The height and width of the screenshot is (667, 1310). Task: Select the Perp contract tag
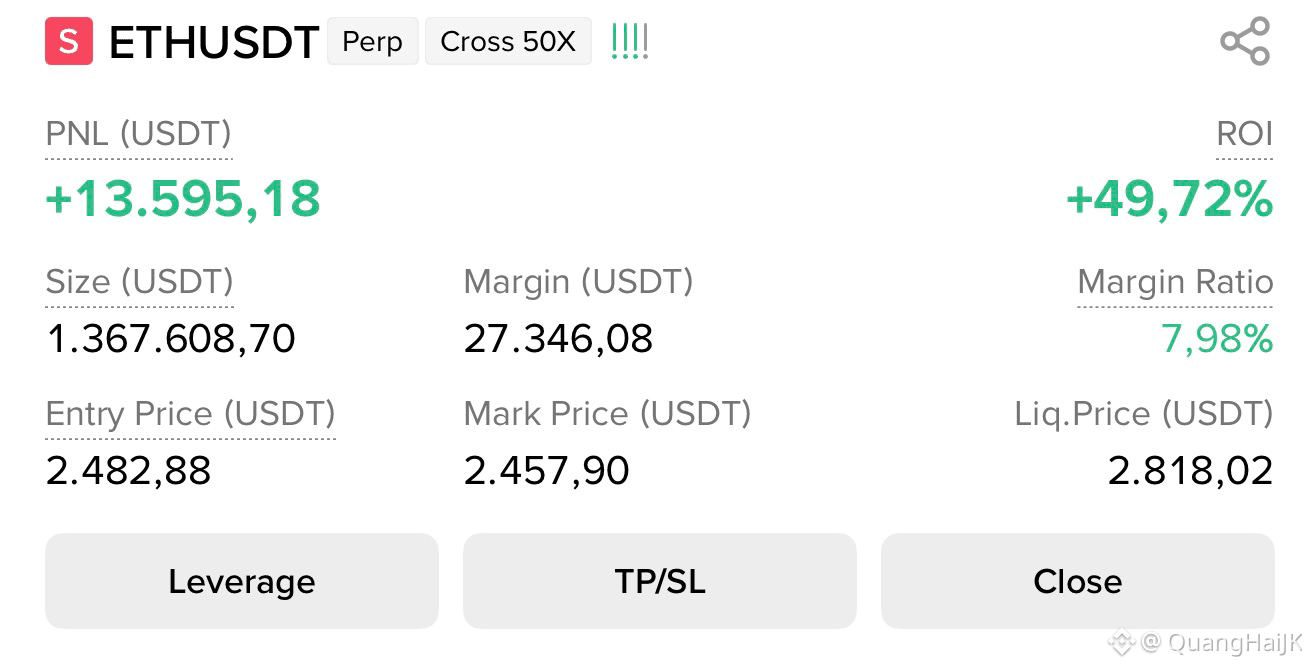(373, 41)
